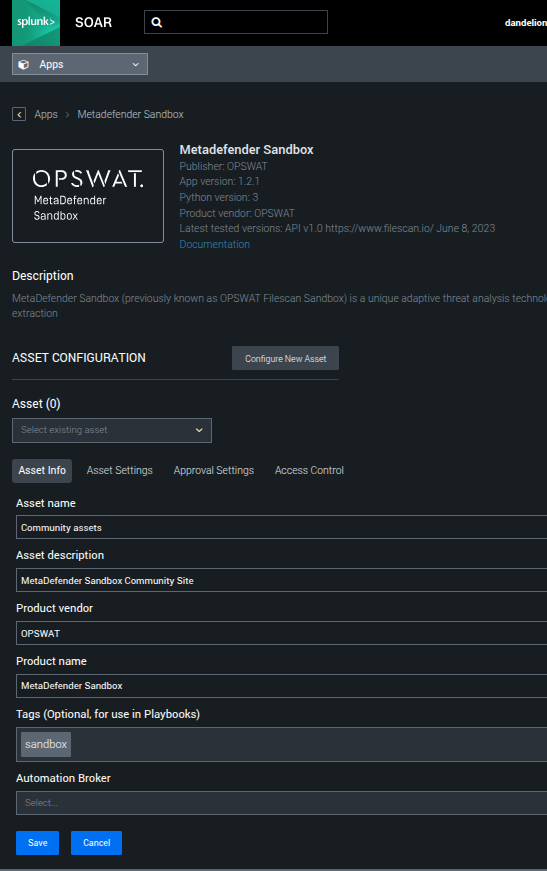Click Metadefender Sandbox breadcrumb text
The height and width of the screenshot is (871, 547).
pyautogui.click(x=131, y=114)
